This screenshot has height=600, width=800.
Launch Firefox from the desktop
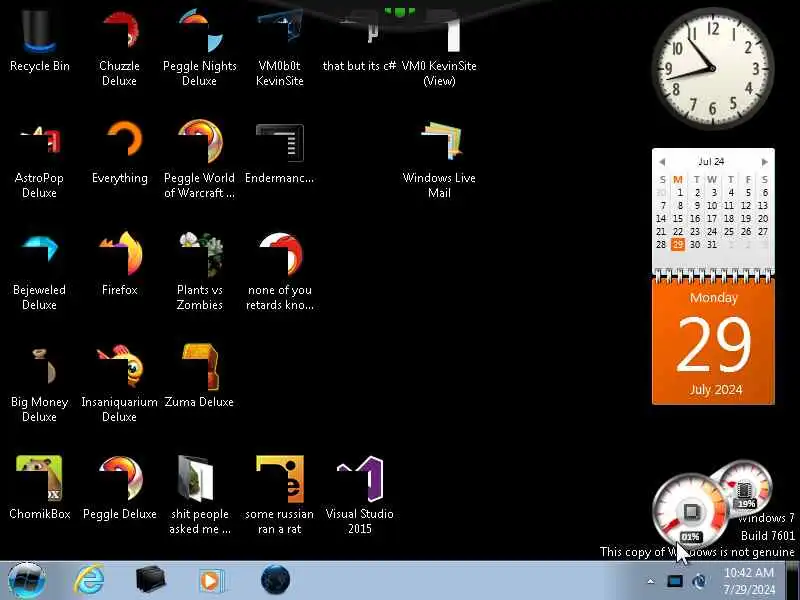pyautogui.click(x=119, y=264)
